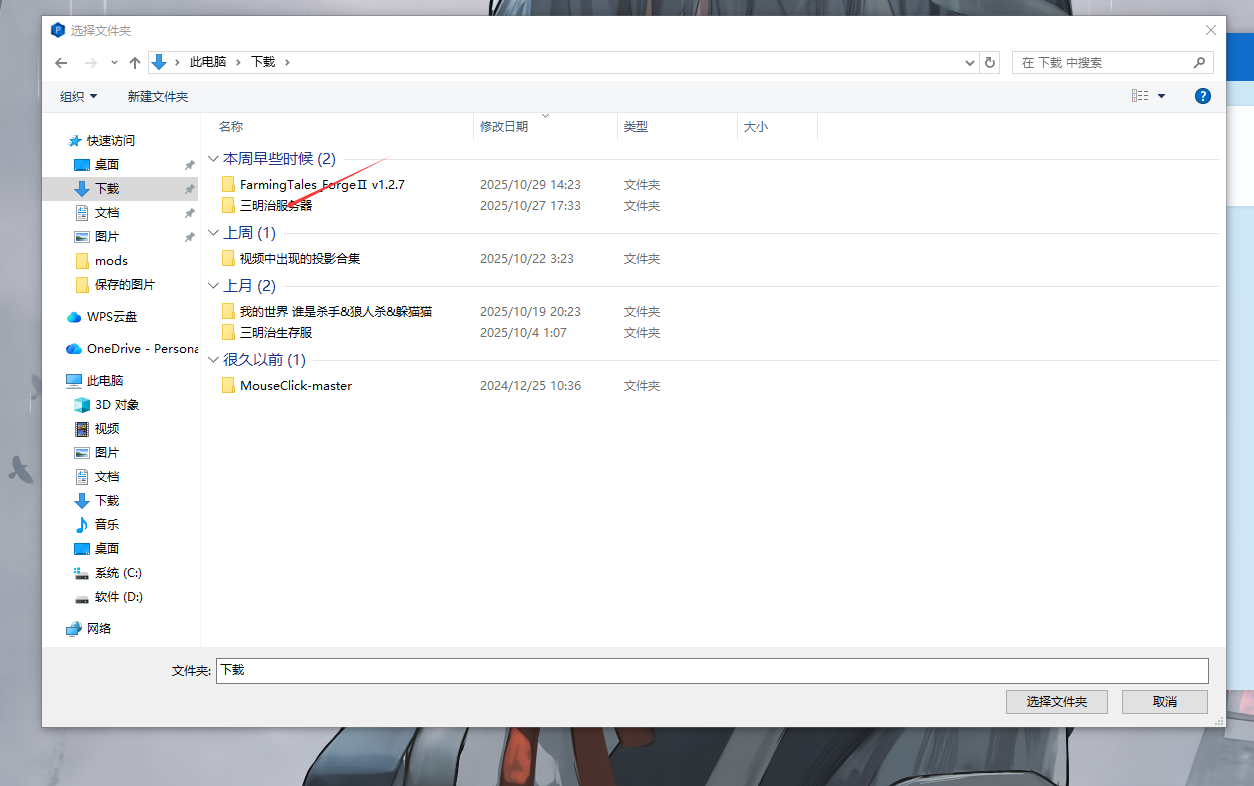Open 系统 (C:) drive
Image resolution: width=1254 pixels, height=786 pixels.
118,572
